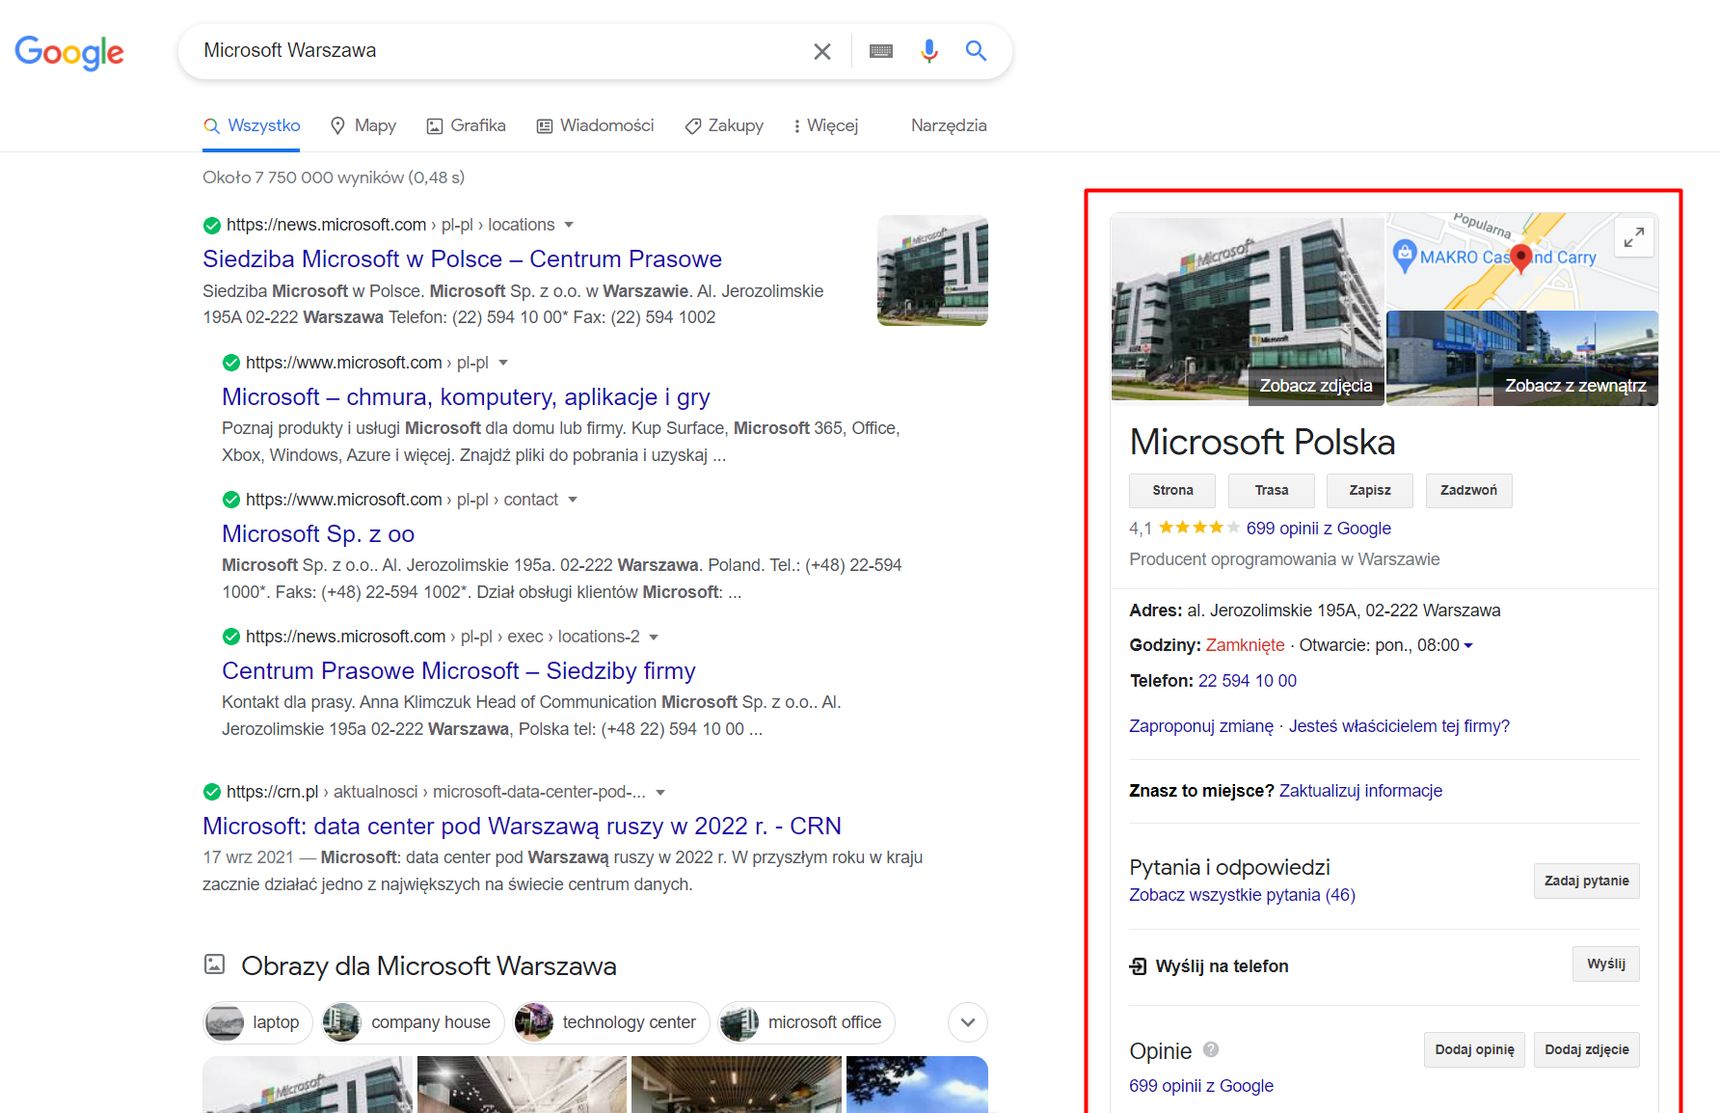Image resolution: width=1720 pixels, height=1113 pixels.
Task: Click the first building image thumbnail in Obrazy
Action: tap(307, 1084)
